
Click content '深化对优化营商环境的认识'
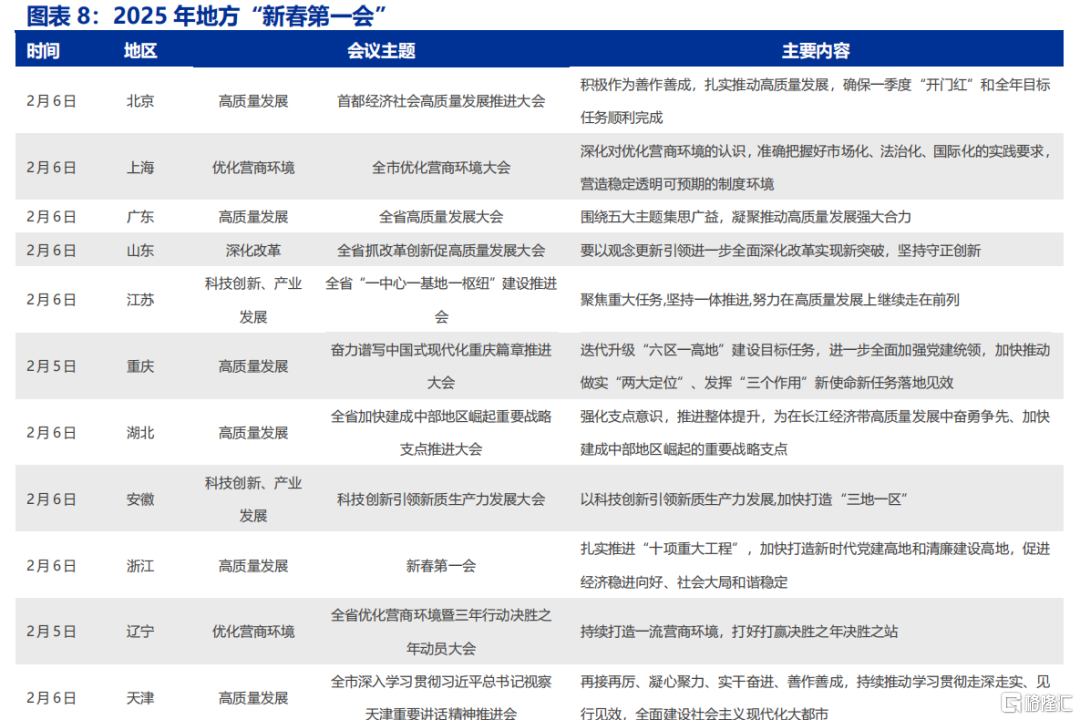click(663, 151)
